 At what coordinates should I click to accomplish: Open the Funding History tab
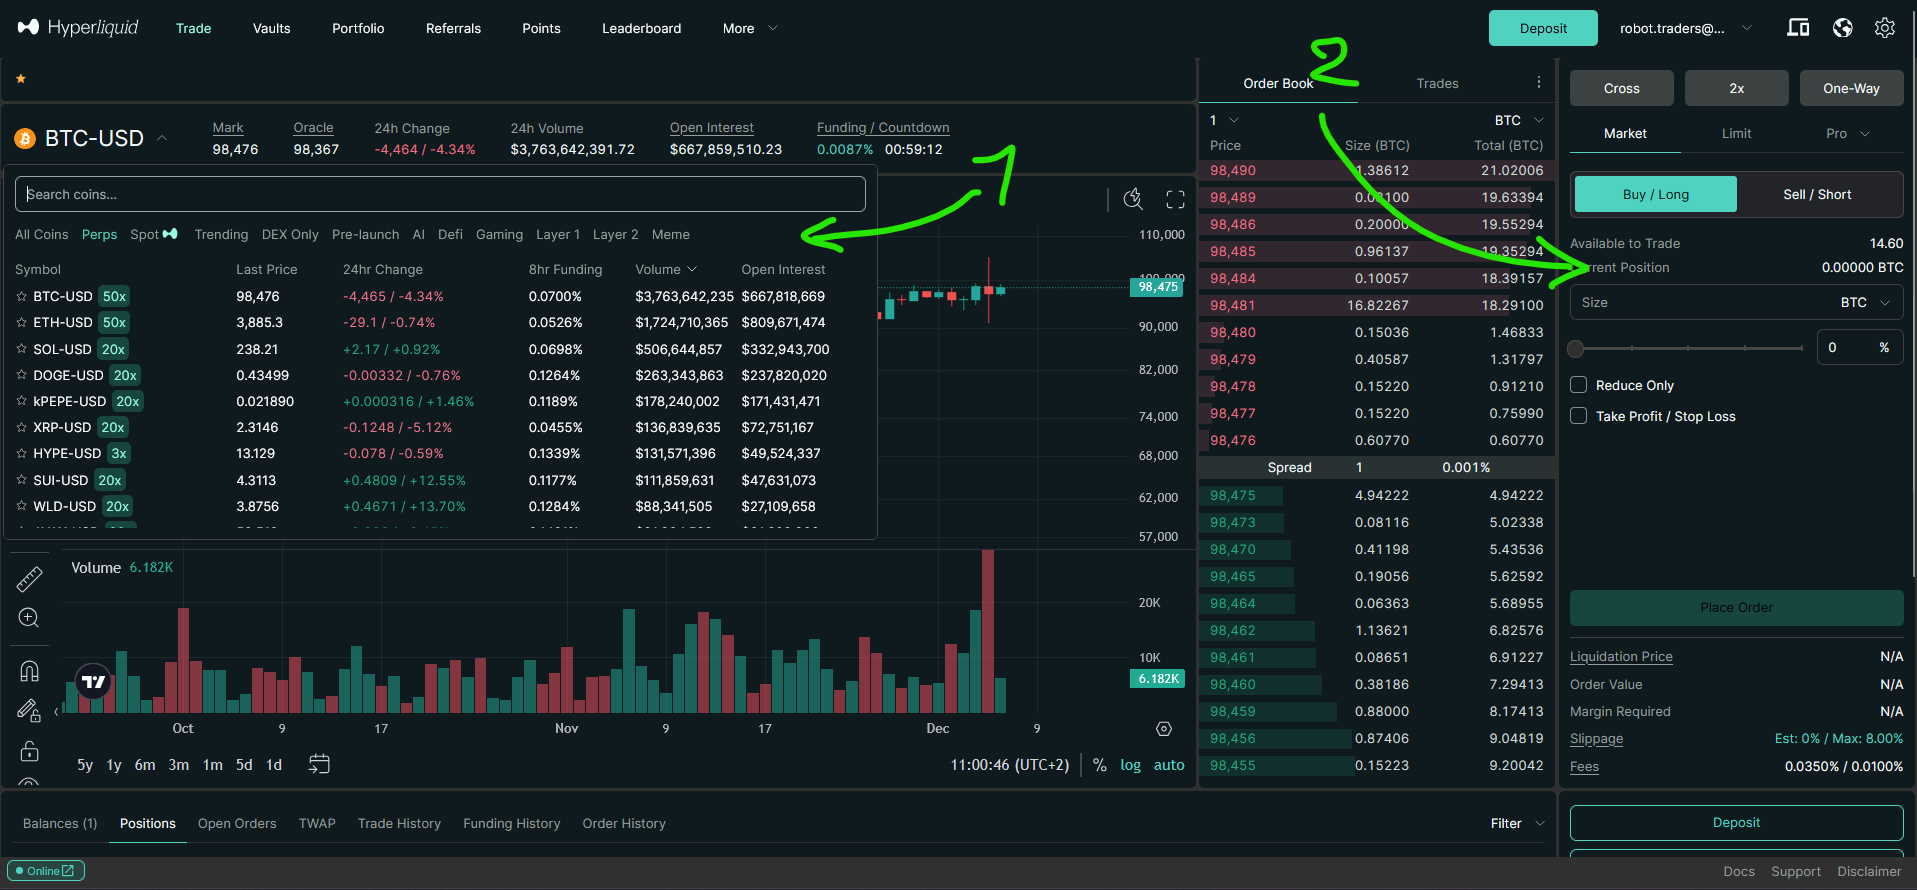tap(511, 823)
